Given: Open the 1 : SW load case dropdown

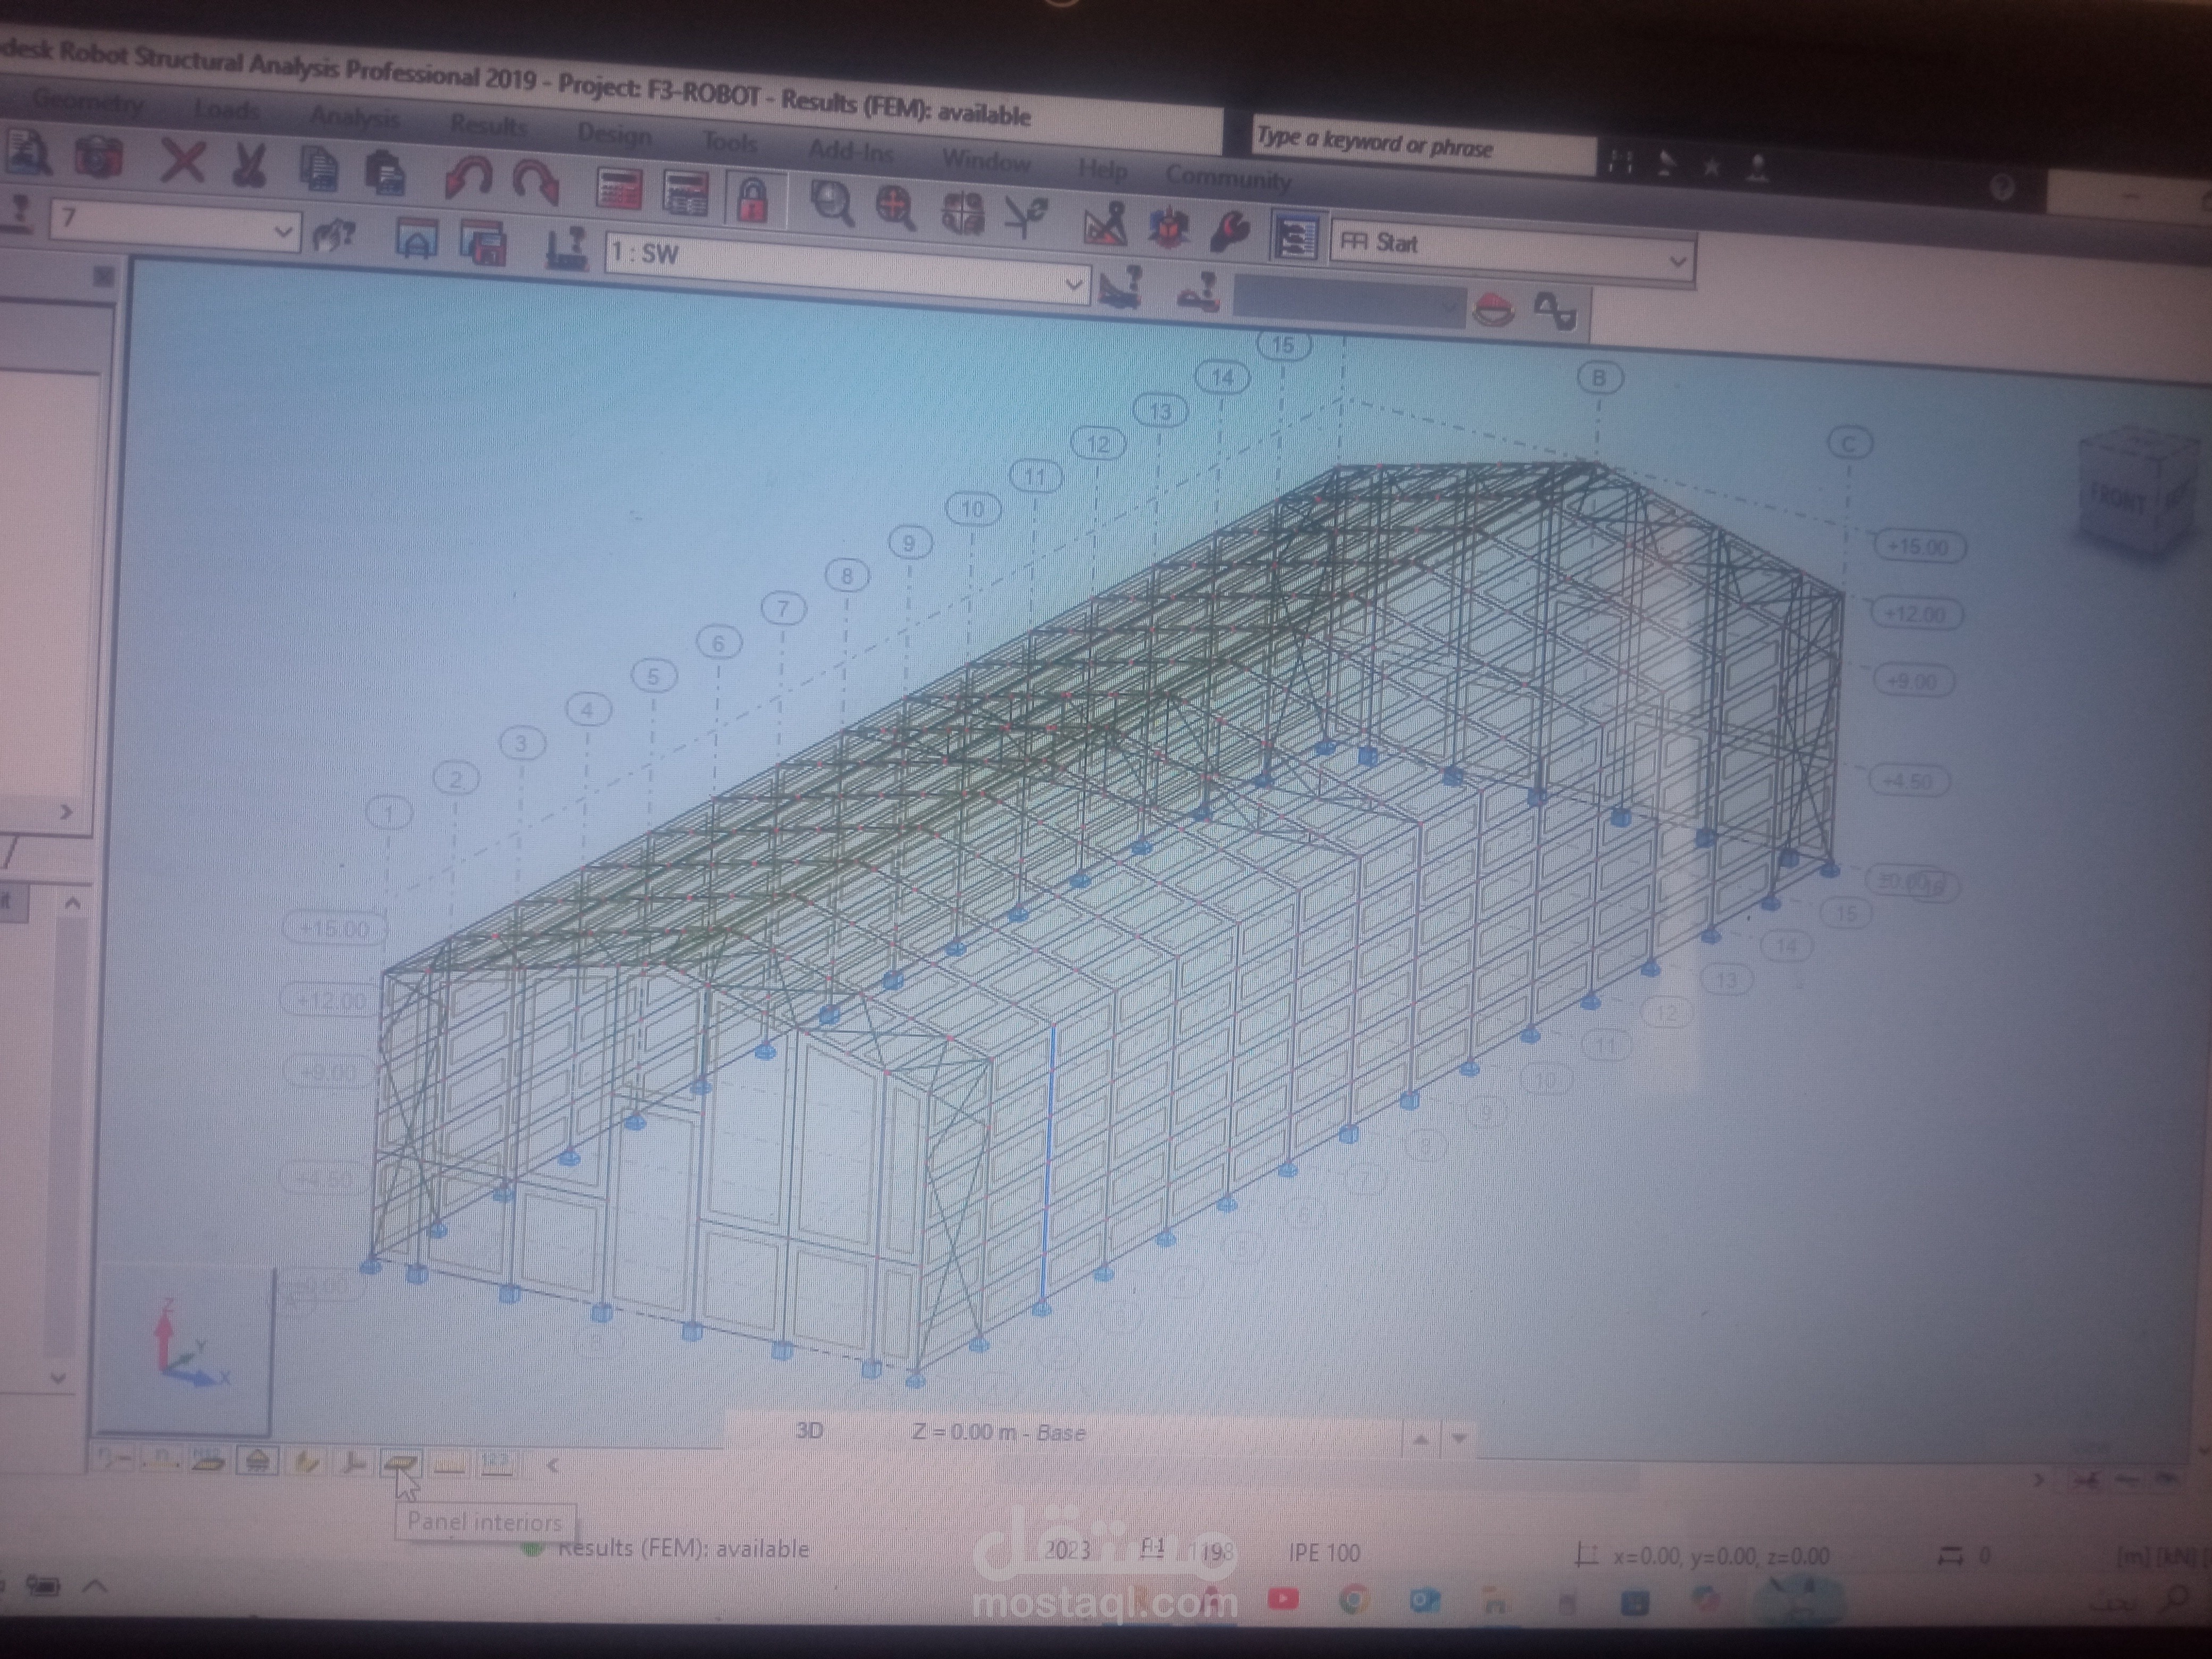Looking at the screenshot, I should coord(847,268).
